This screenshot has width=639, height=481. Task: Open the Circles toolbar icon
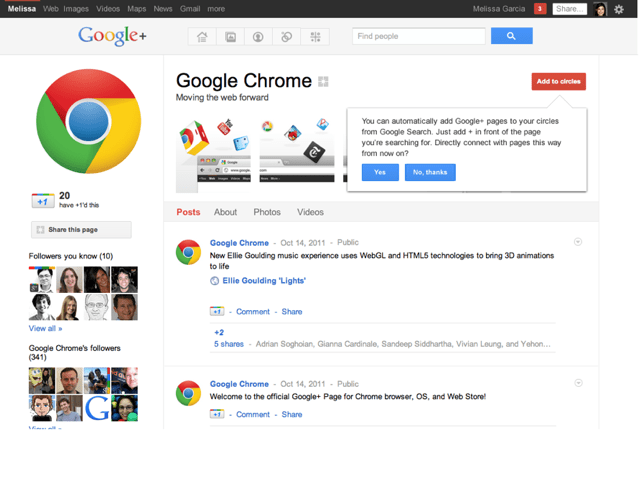(x=286, y=37)
